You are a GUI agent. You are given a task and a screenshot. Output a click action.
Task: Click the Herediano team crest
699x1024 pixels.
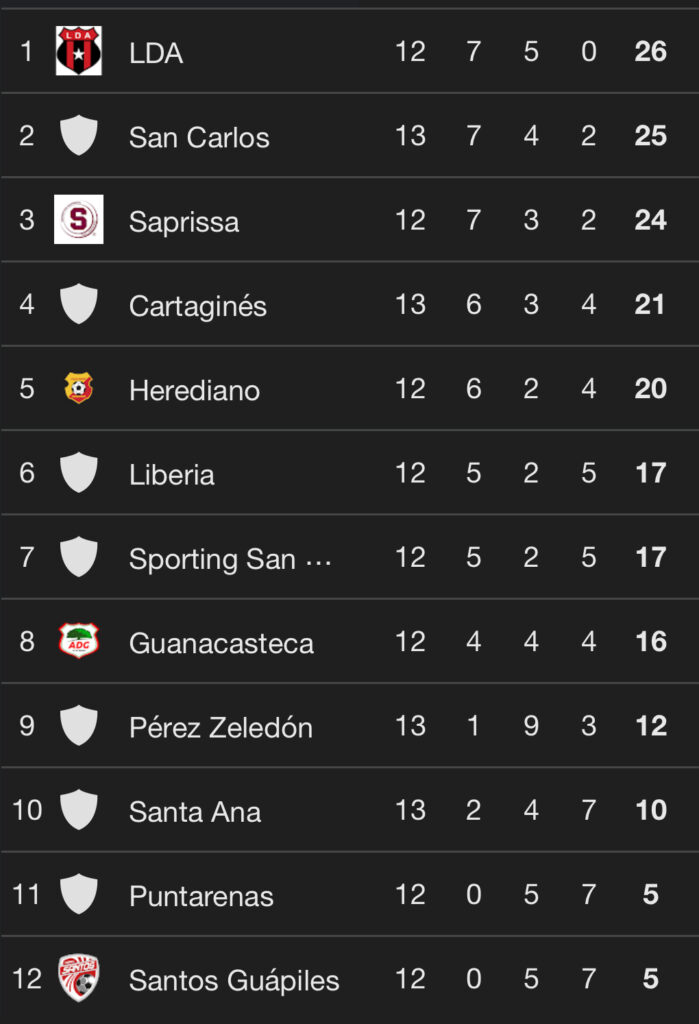[78, 388]
